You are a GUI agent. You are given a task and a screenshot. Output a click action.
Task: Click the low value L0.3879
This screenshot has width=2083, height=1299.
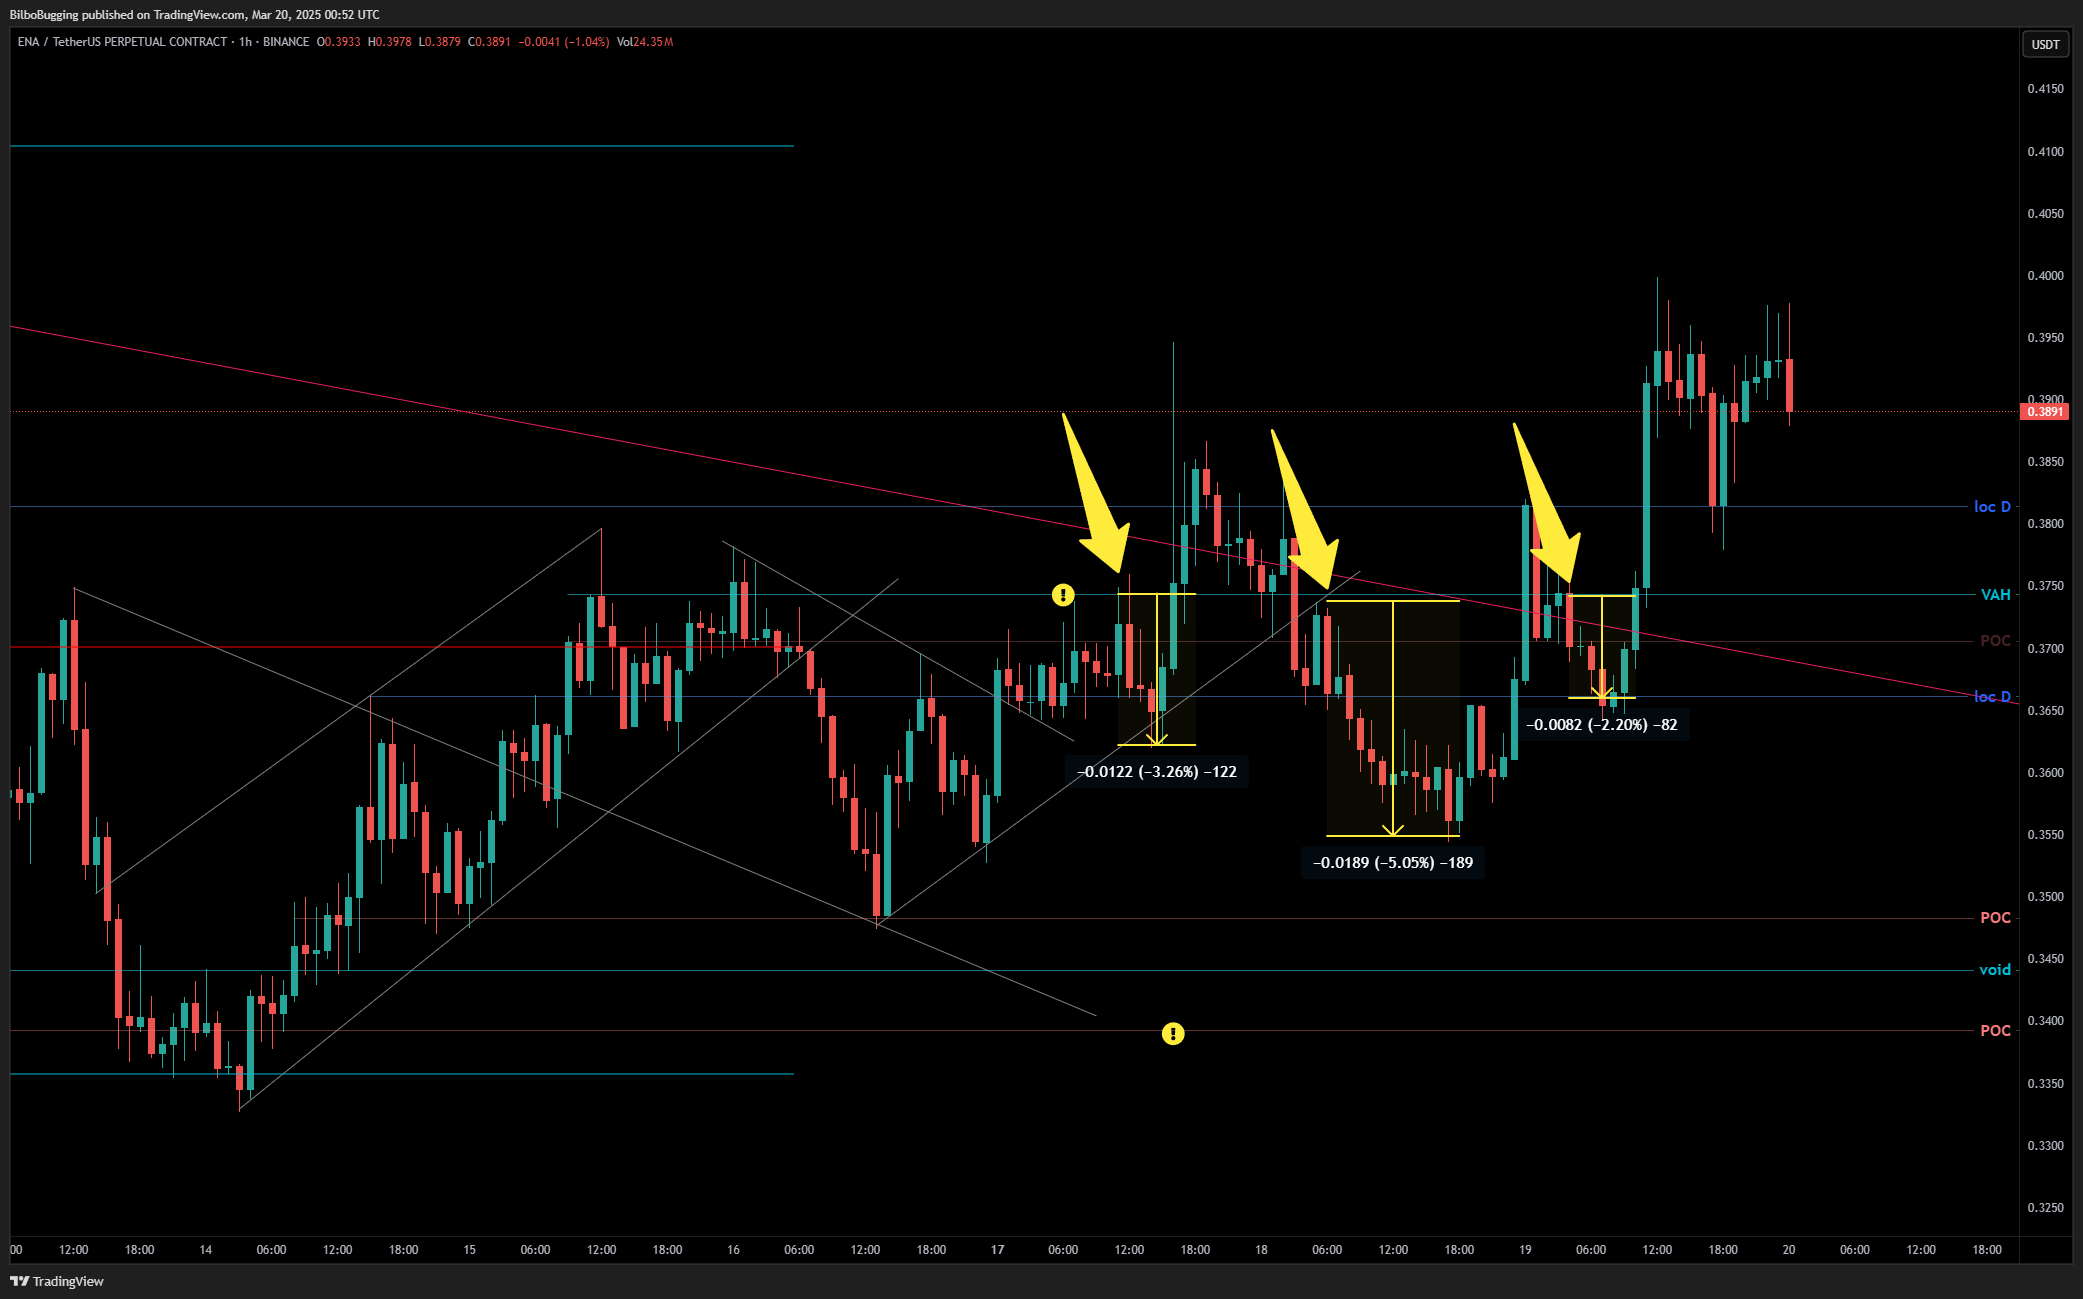(x=439, y=42)
